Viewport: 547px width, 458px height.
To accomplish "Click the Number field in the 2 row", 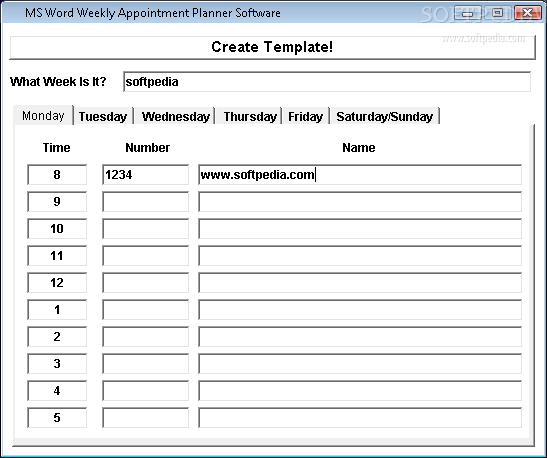I will [x=145, y=337].
